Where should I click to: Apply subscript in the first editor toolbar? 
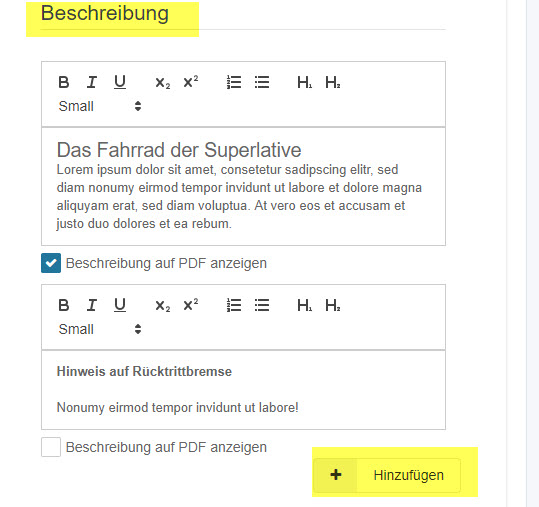(163, 83)
